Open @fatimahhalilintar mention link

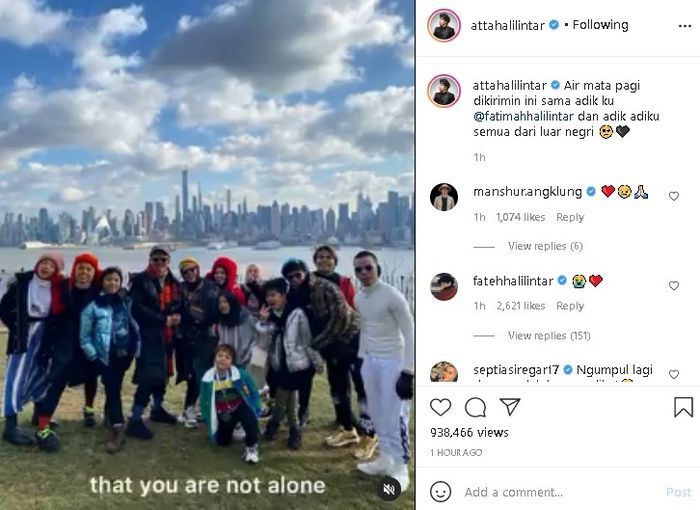[523, 116]
